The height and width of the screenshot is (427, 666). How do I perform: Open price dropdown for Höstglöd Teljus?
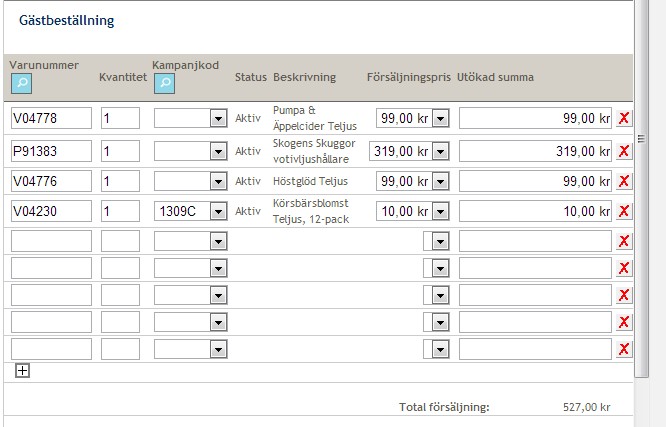pos(440,181)
